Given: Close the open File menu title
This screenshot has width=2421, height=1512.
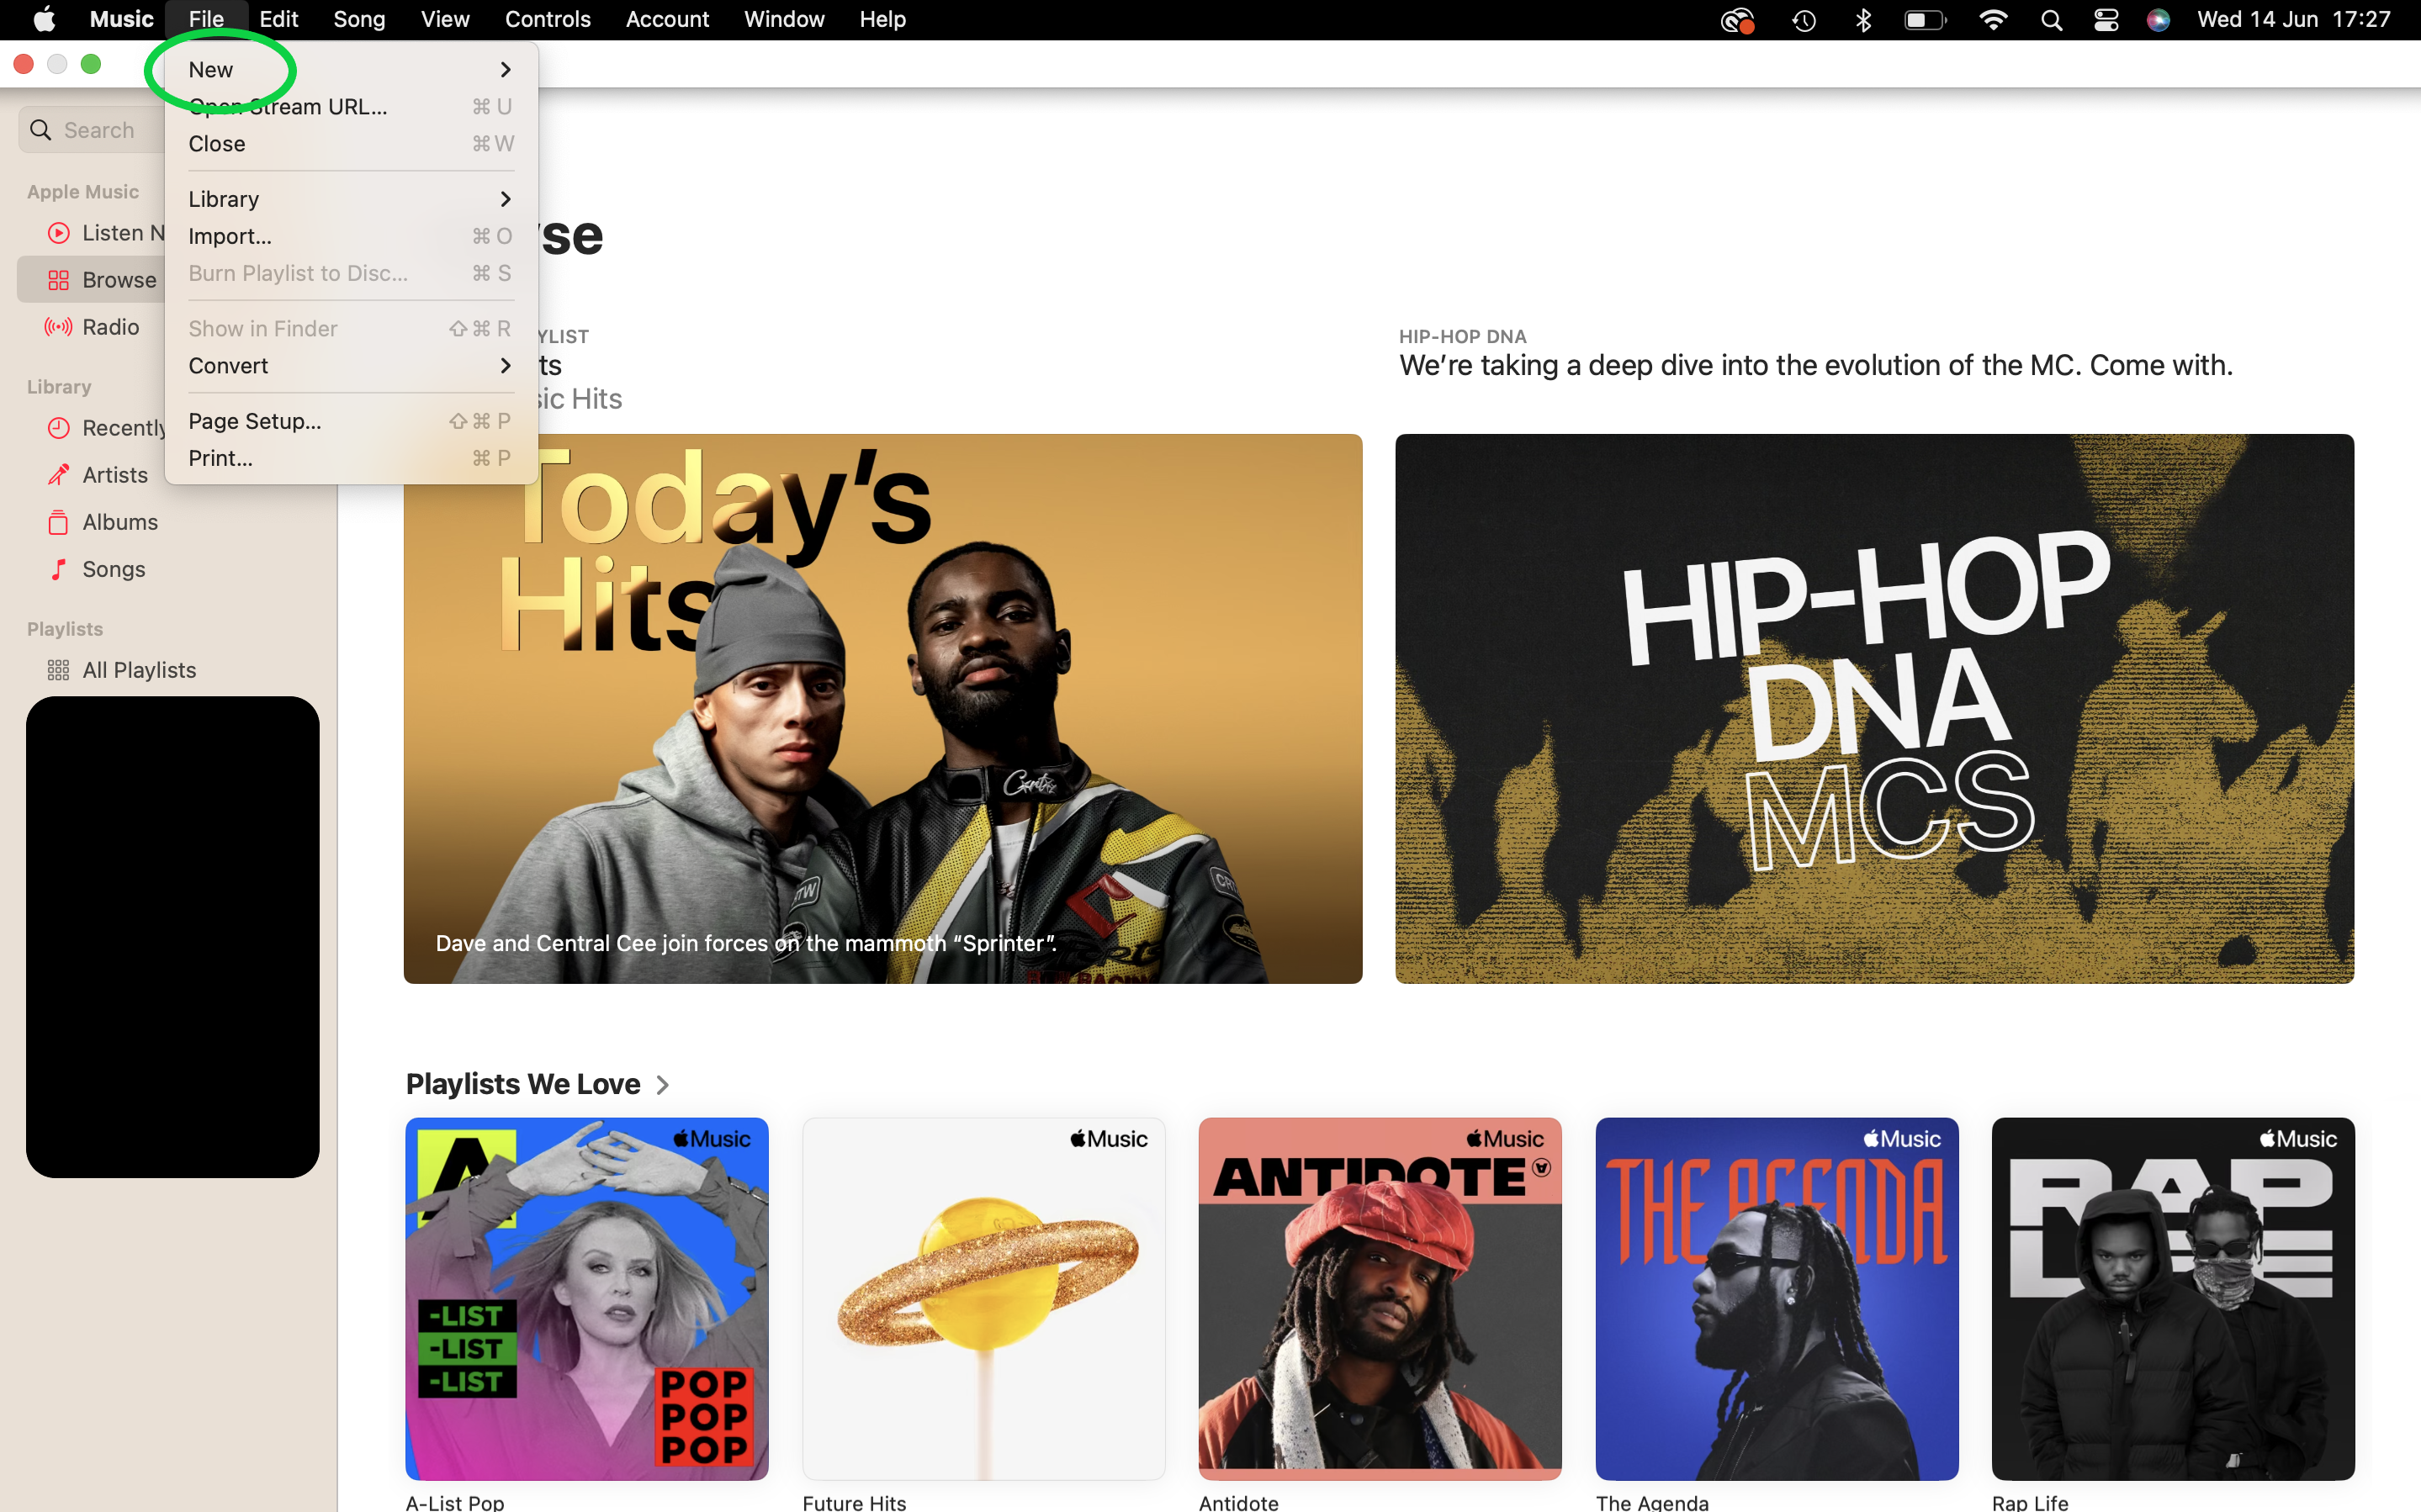Looking at the screenshot, I should point(206,19).
